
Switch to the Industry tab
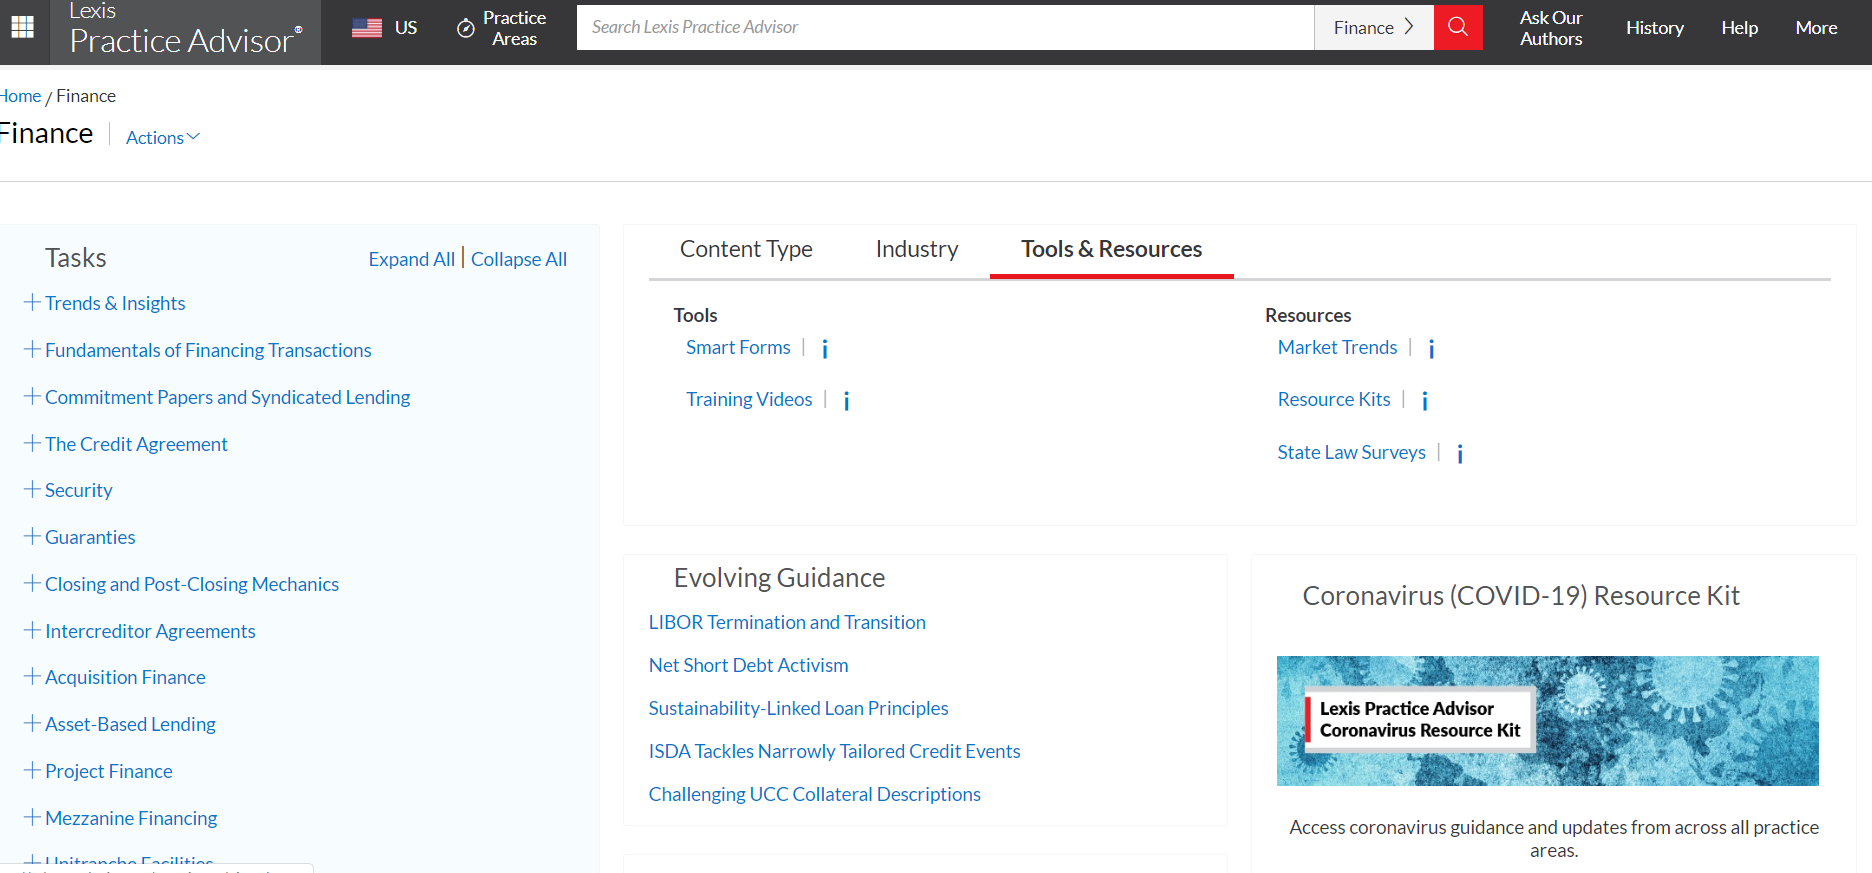[917, 249]
